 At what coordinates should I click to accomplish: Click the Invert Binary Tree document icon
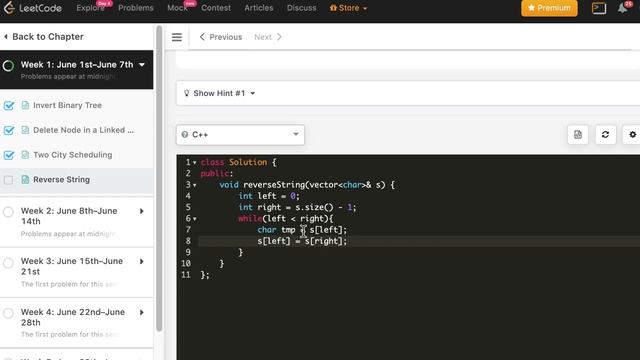pos(25,105)
